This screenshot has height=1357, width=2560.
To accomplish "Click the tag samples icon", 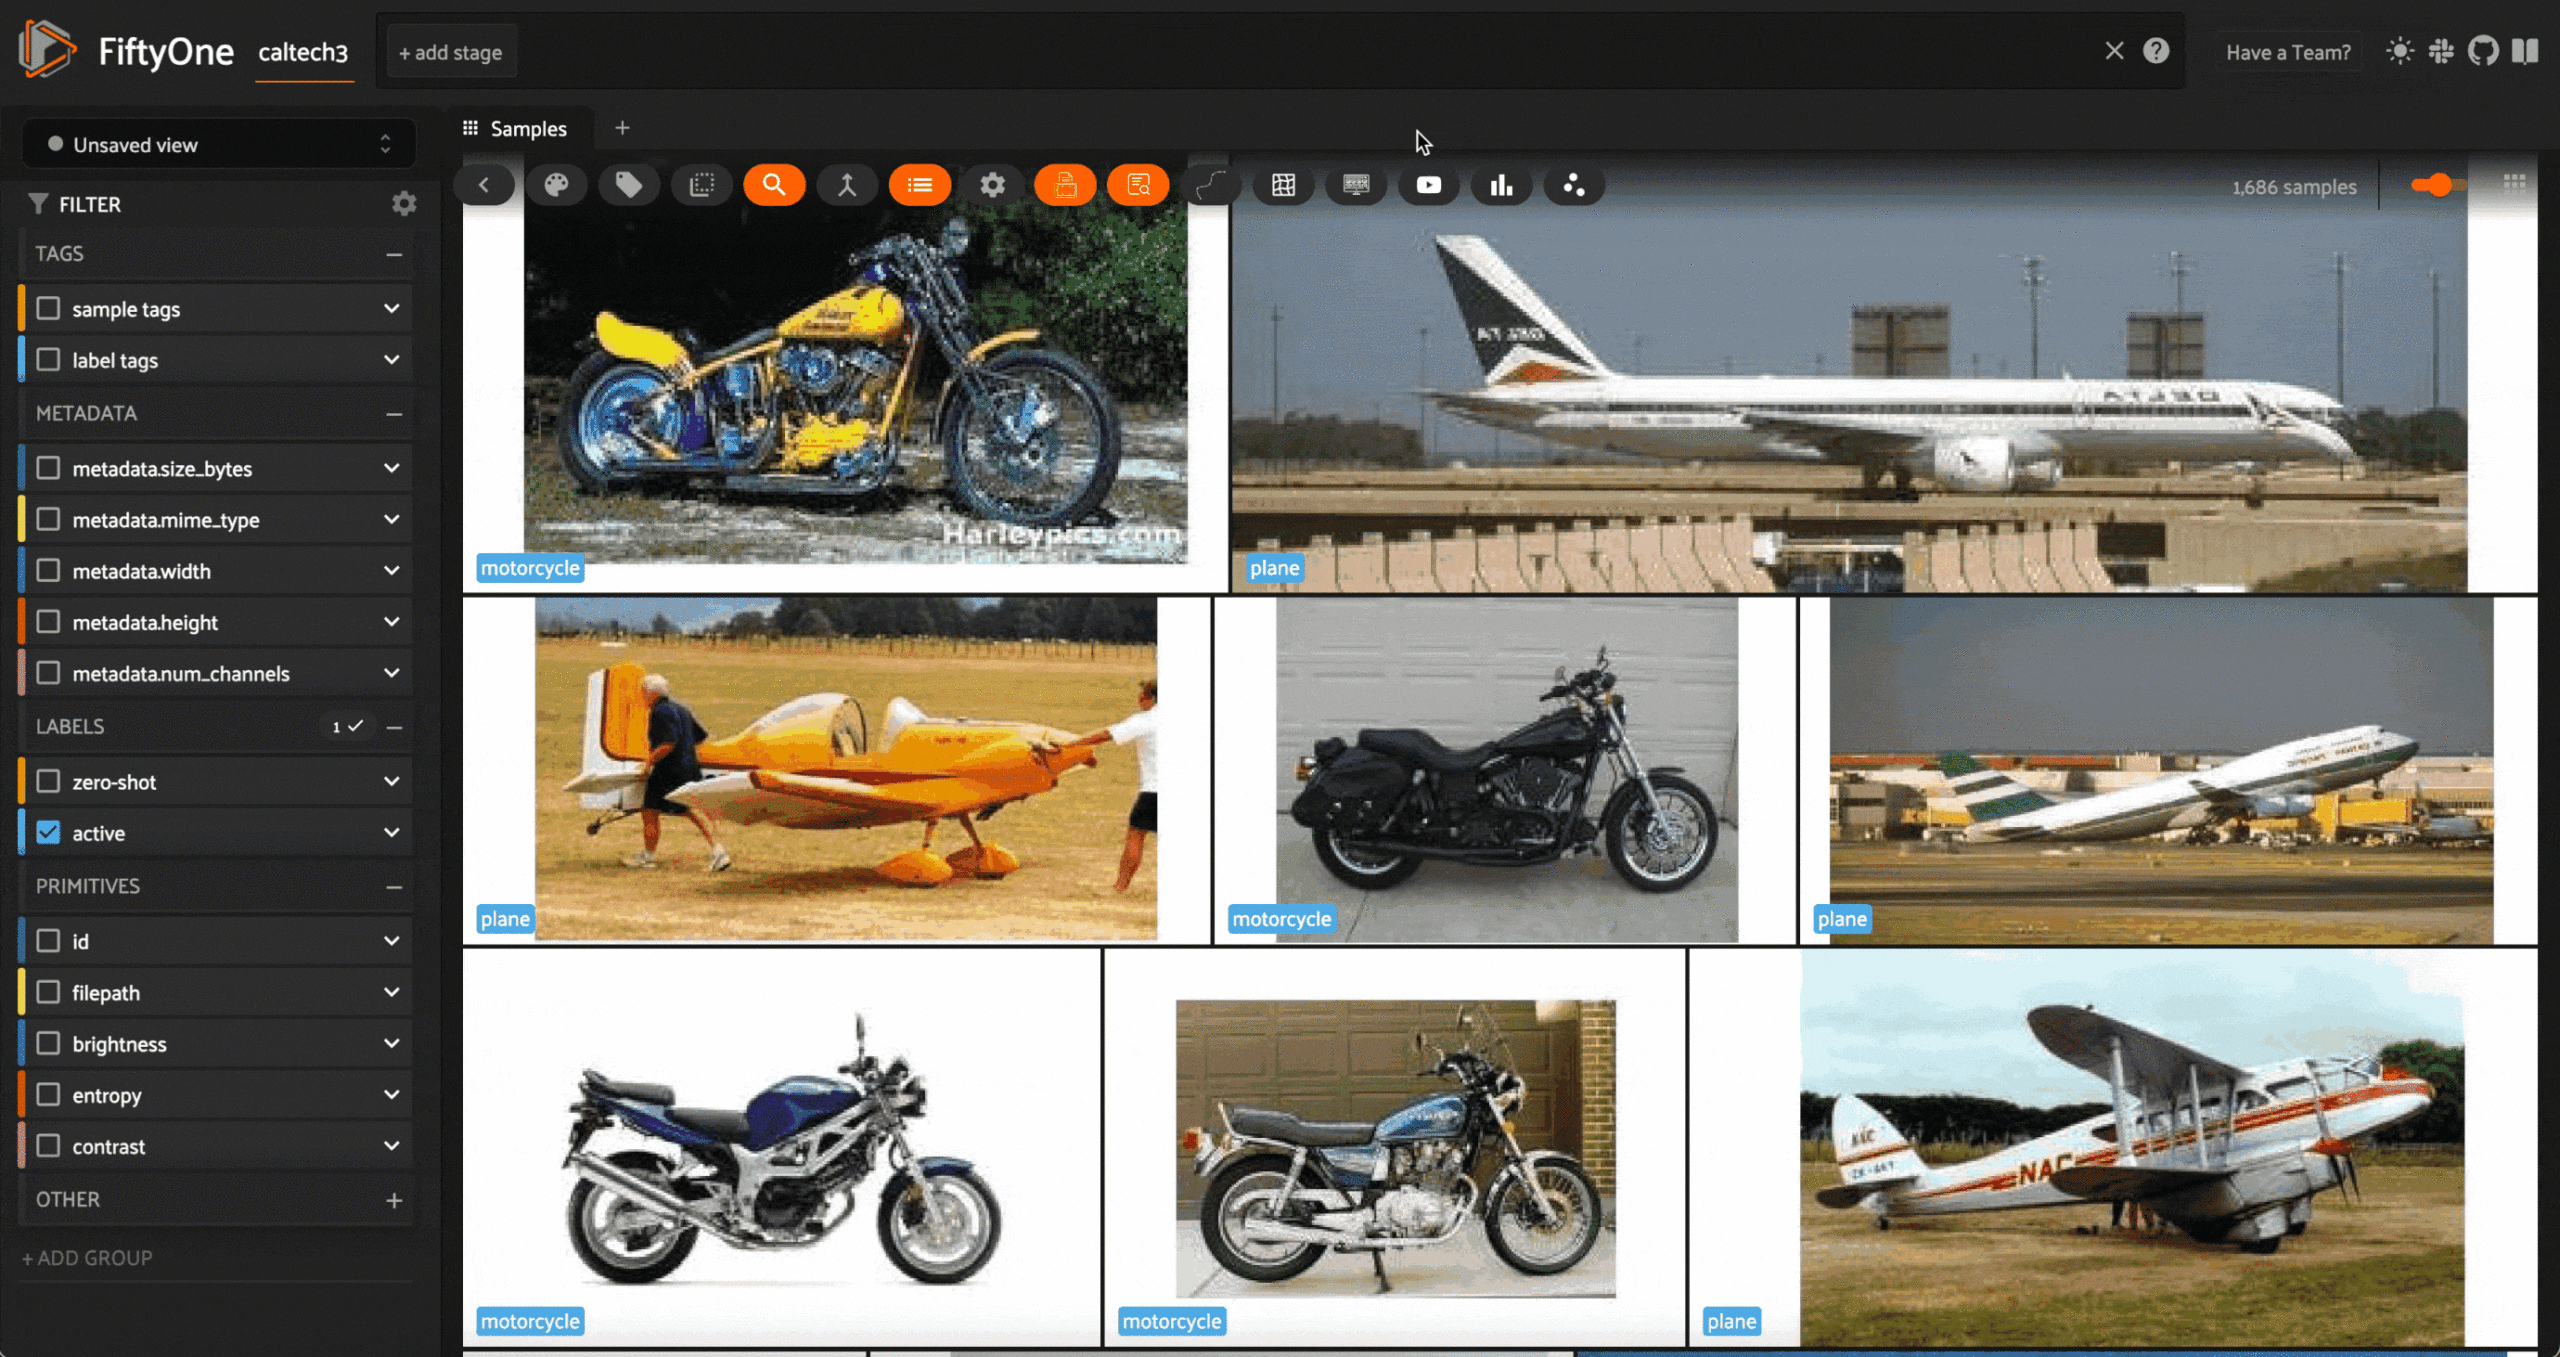I will (629, 185).
